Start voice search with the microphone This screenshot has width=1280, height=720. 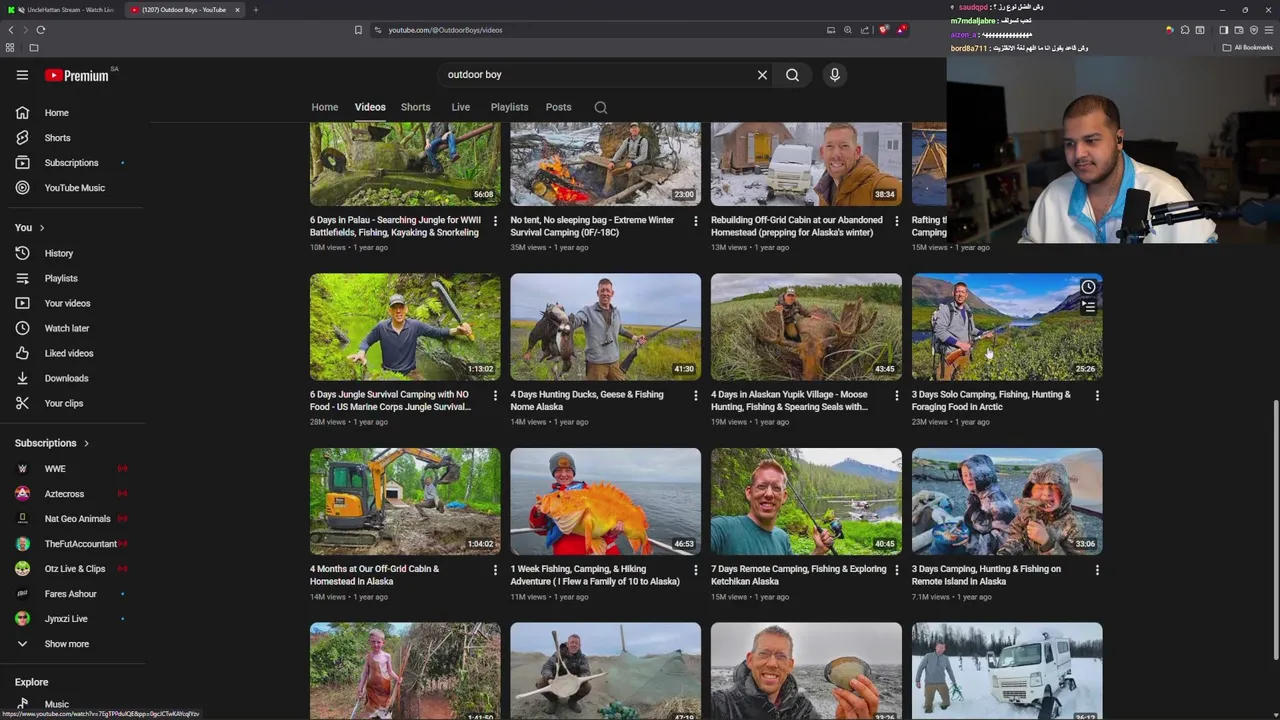[x=835, y=75]
